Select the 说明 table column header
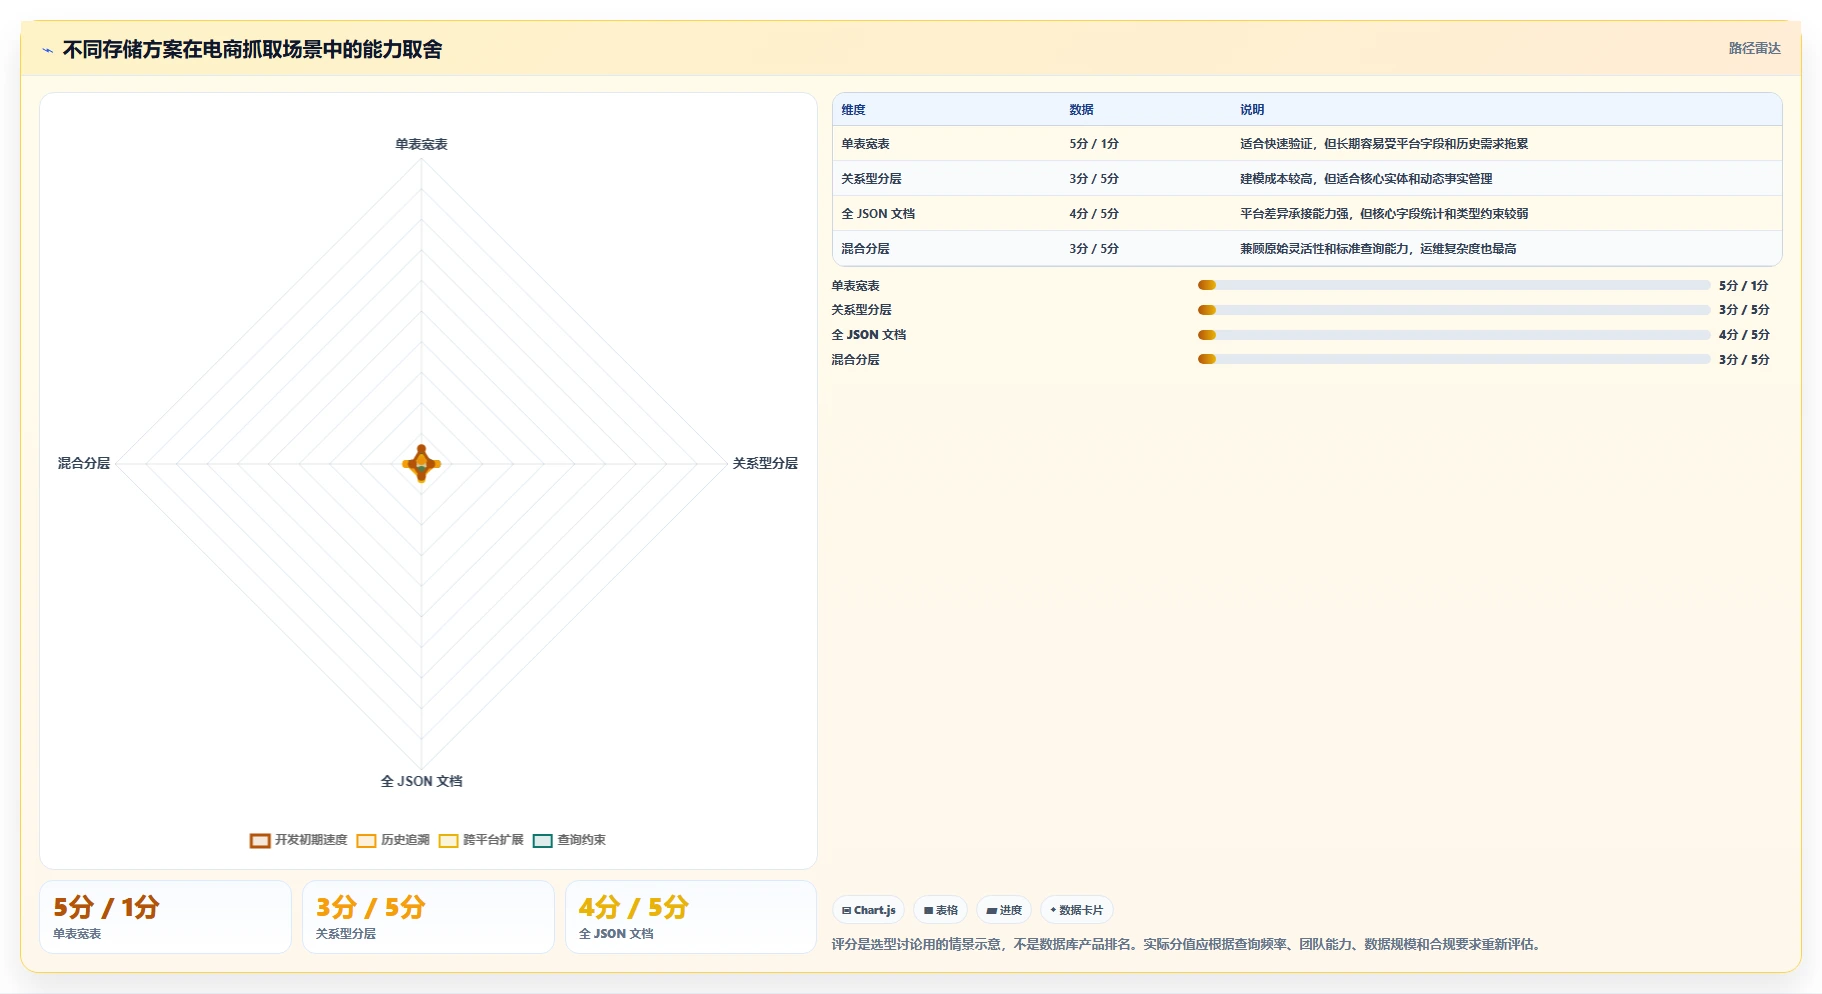The image size is (1822, 994). point(1252,110)
